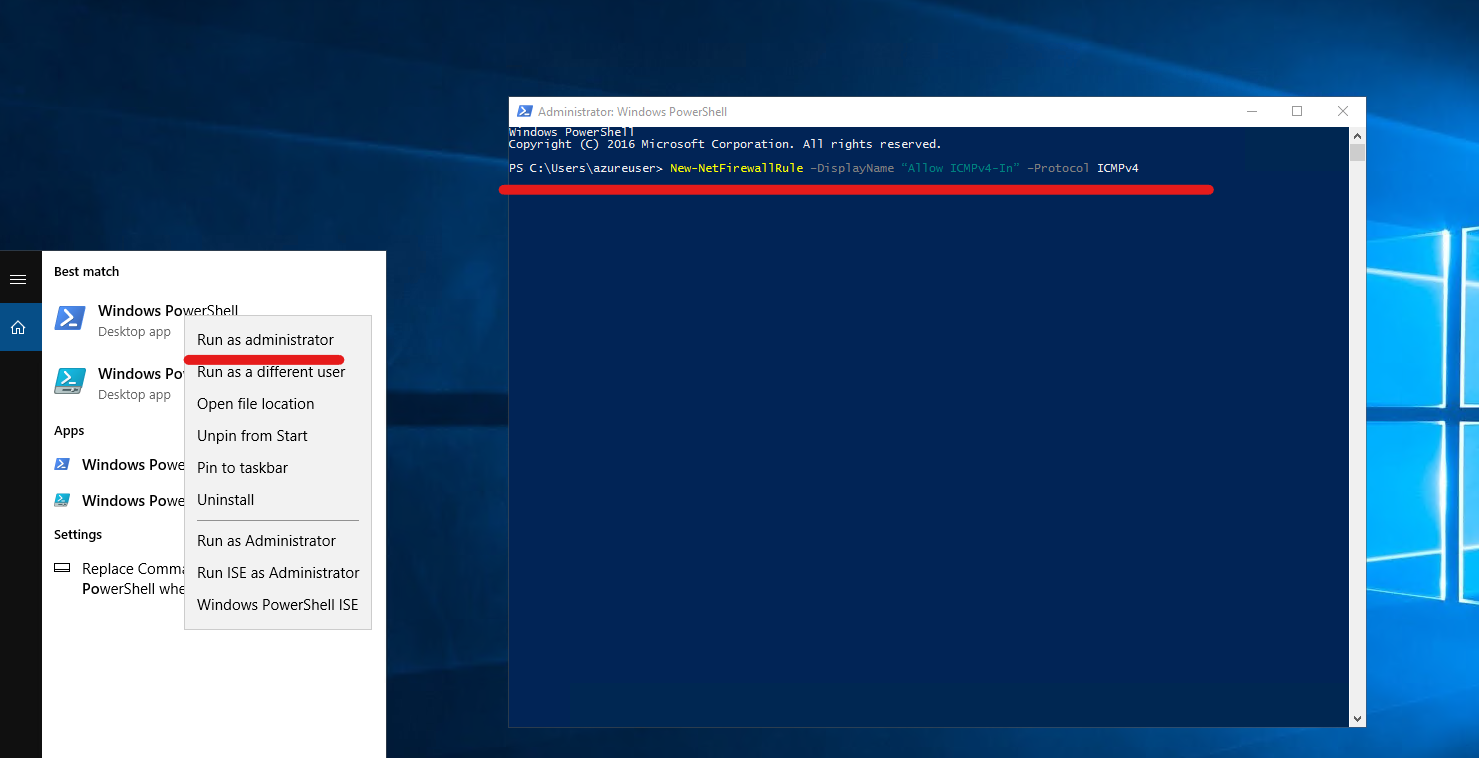
Task: Click the highlighted Best match PowerShell icon
Action: tap(70, 318)
